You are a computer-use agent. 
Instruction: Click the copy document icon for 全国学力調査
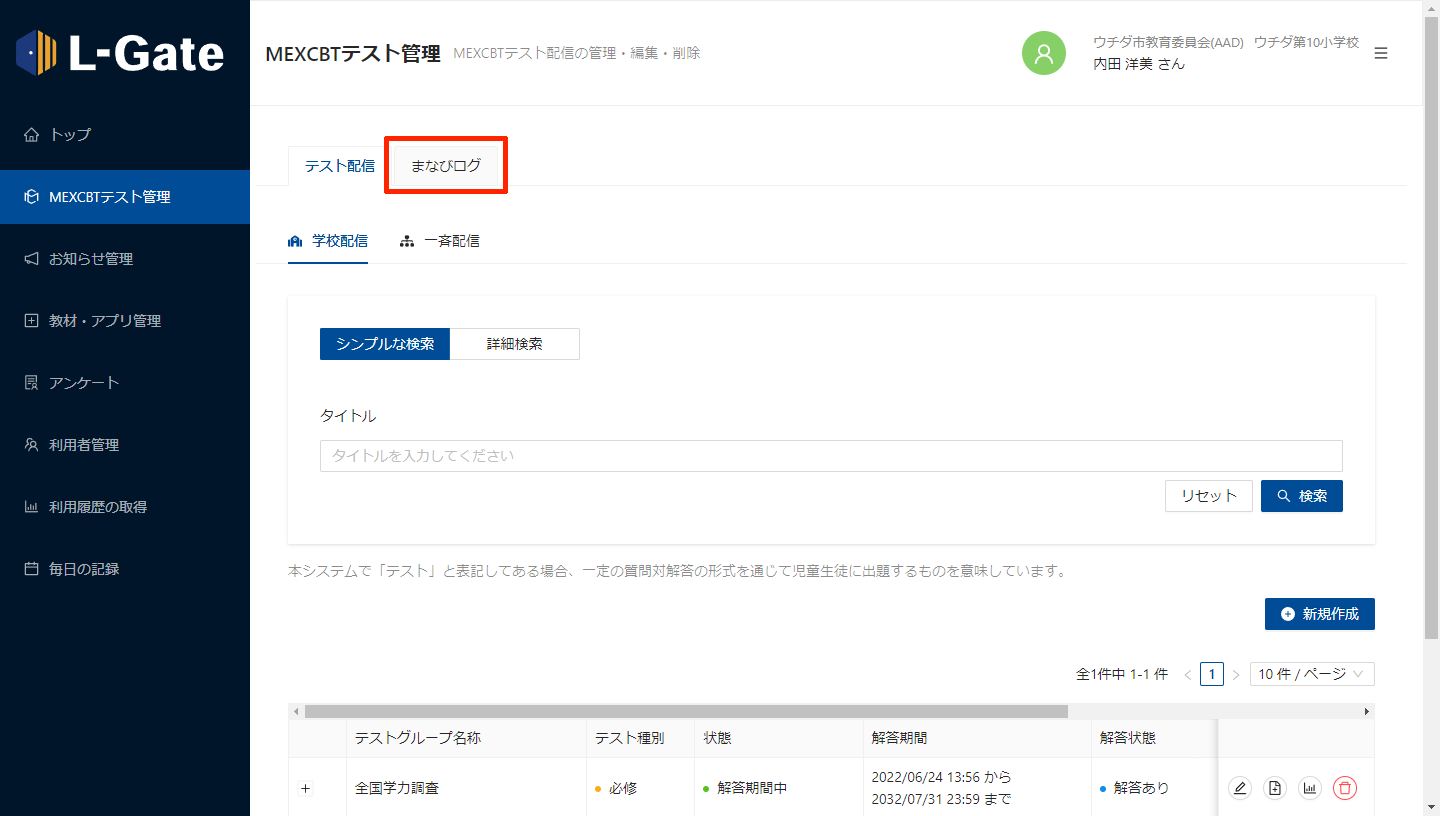point(1275,788)
